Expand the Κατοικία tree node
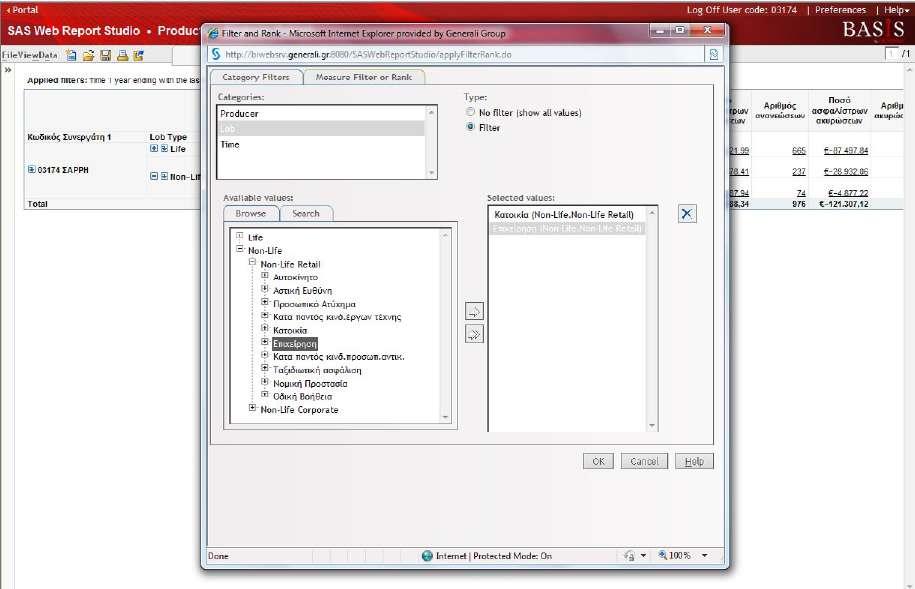Screen dimensions: 915x589 (265, 328)
